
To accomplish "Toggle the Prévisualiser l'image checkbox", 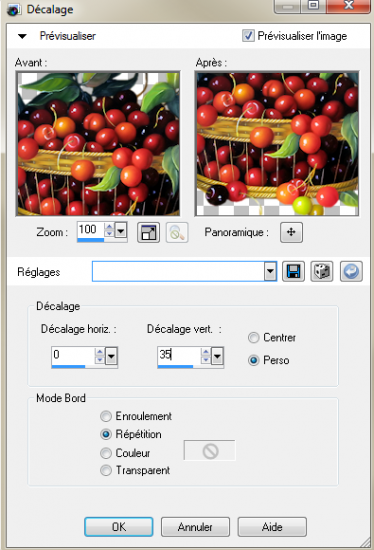I will [x=248, y=35].
